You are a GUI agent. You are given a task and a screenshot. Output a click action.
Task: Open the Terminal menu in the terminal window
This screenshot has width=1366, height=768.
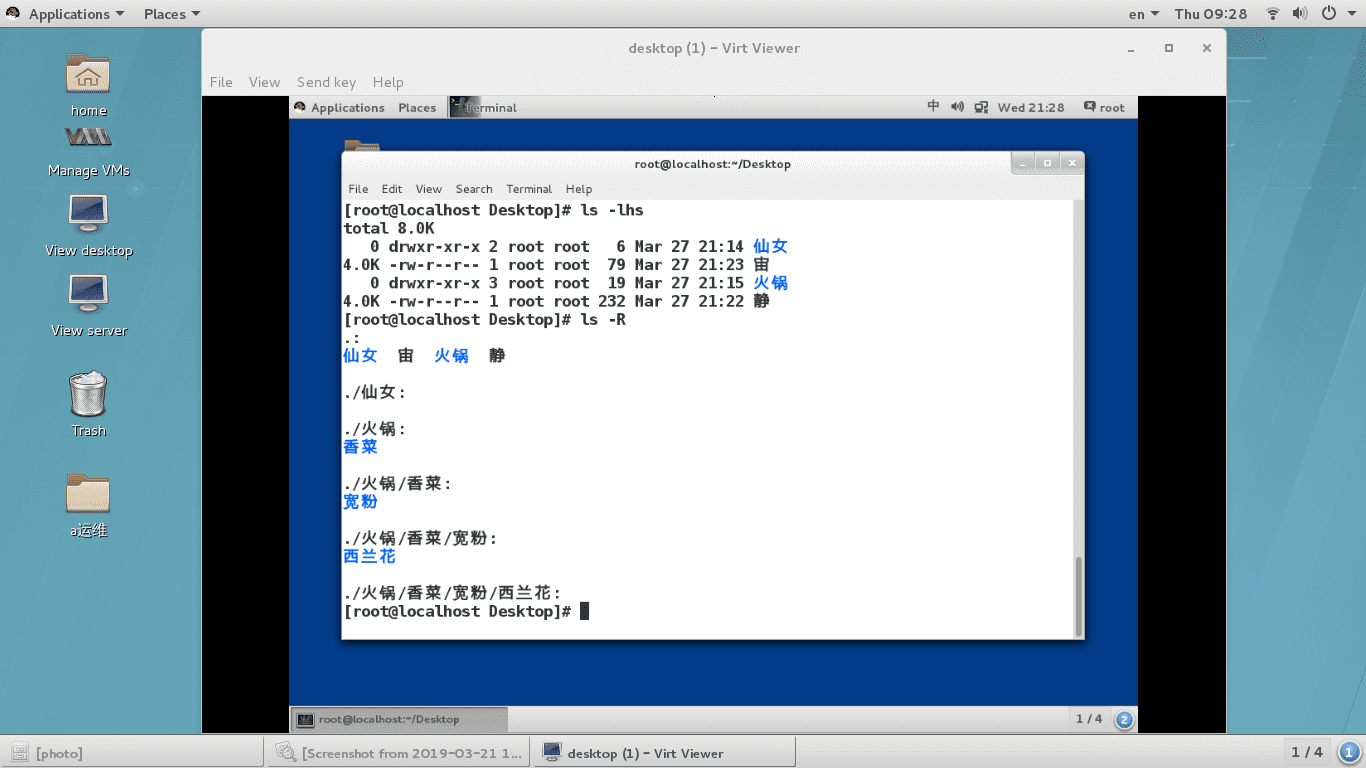[x=529, y=189]
